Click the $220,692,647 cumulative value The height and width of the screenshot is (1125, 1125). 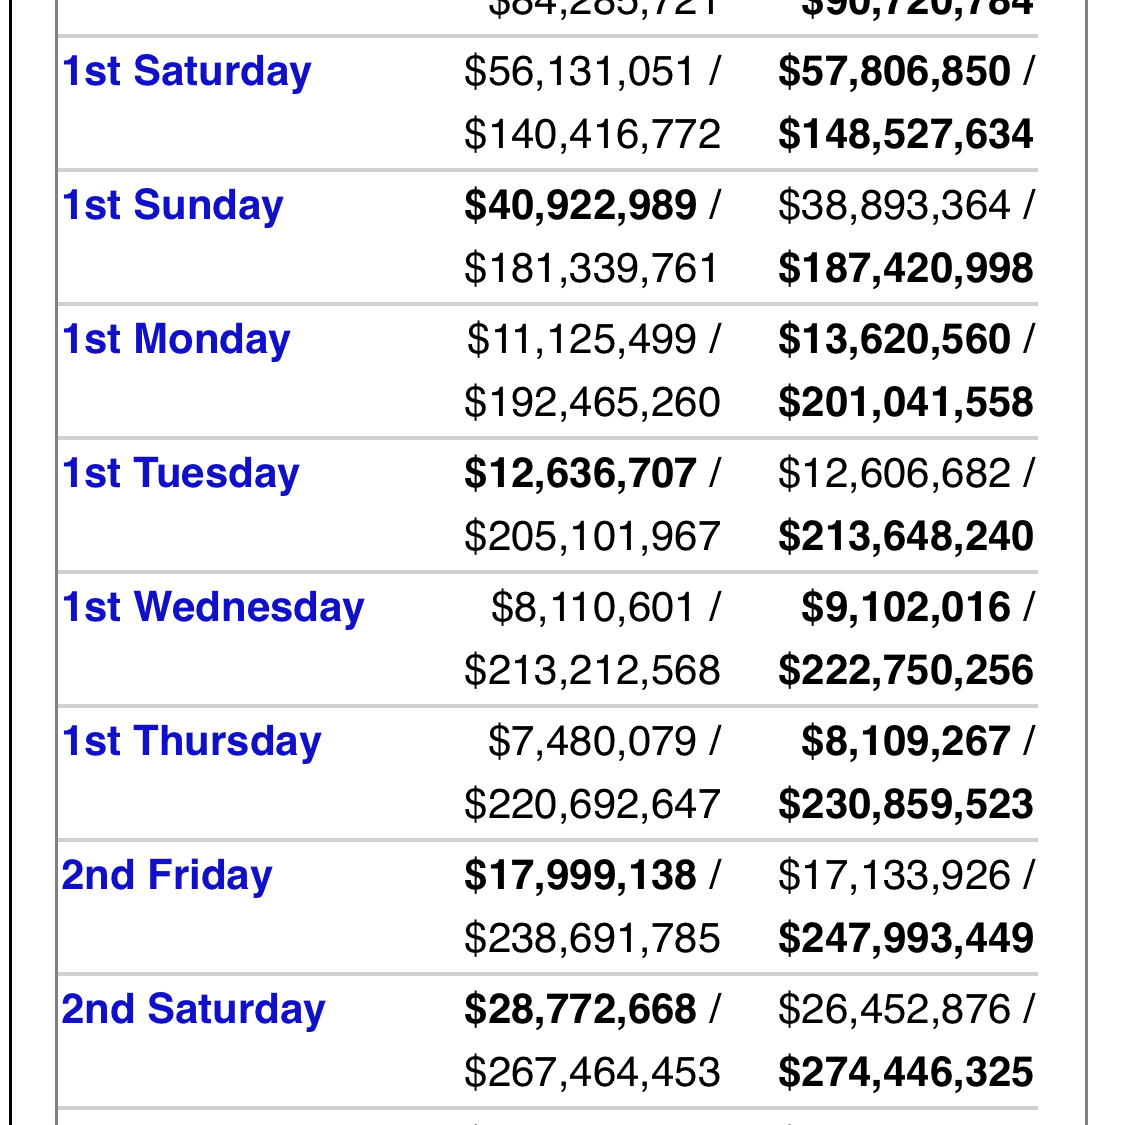pos(592,805)
